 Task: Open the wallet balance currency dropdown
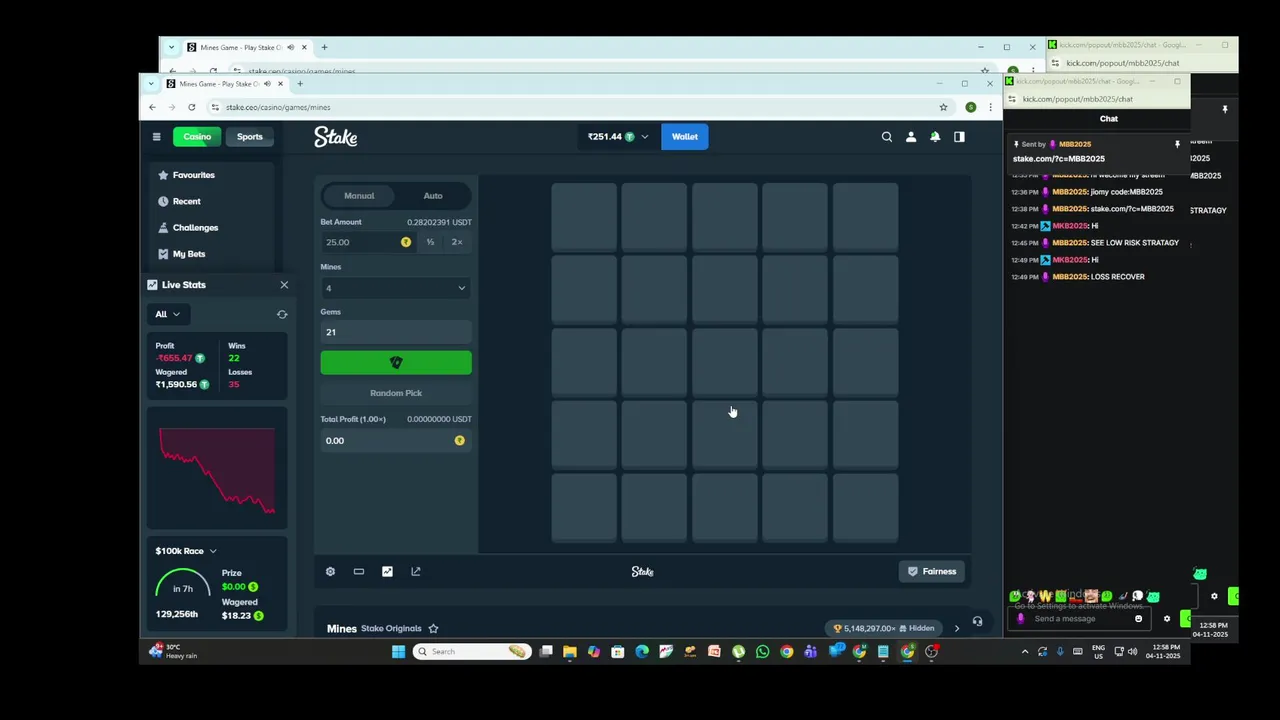(618, 137)
